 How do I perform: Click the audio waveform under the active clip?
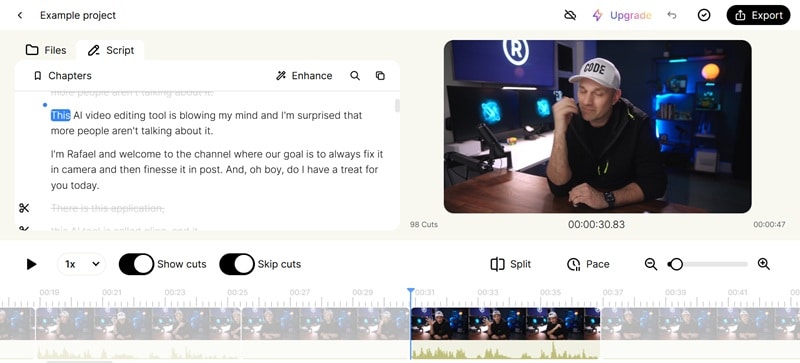[505, 351]
